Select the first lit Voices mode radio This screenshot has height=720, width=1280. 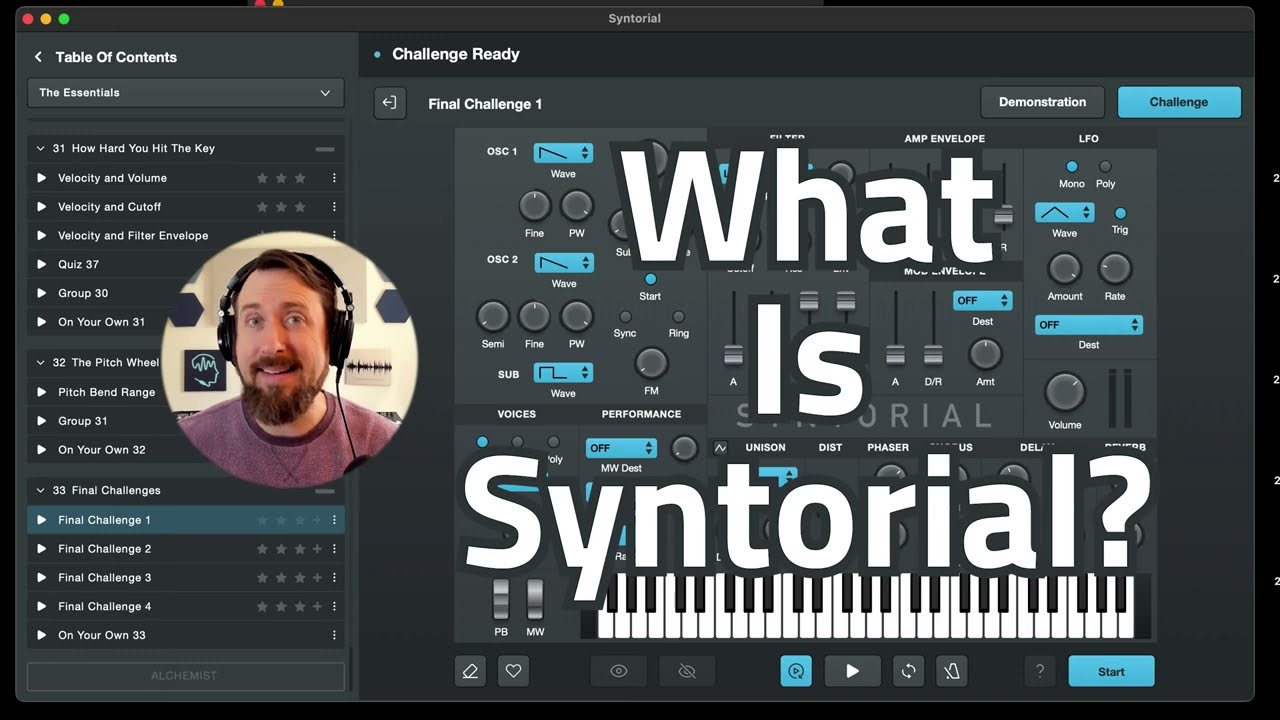click(482, 441)
